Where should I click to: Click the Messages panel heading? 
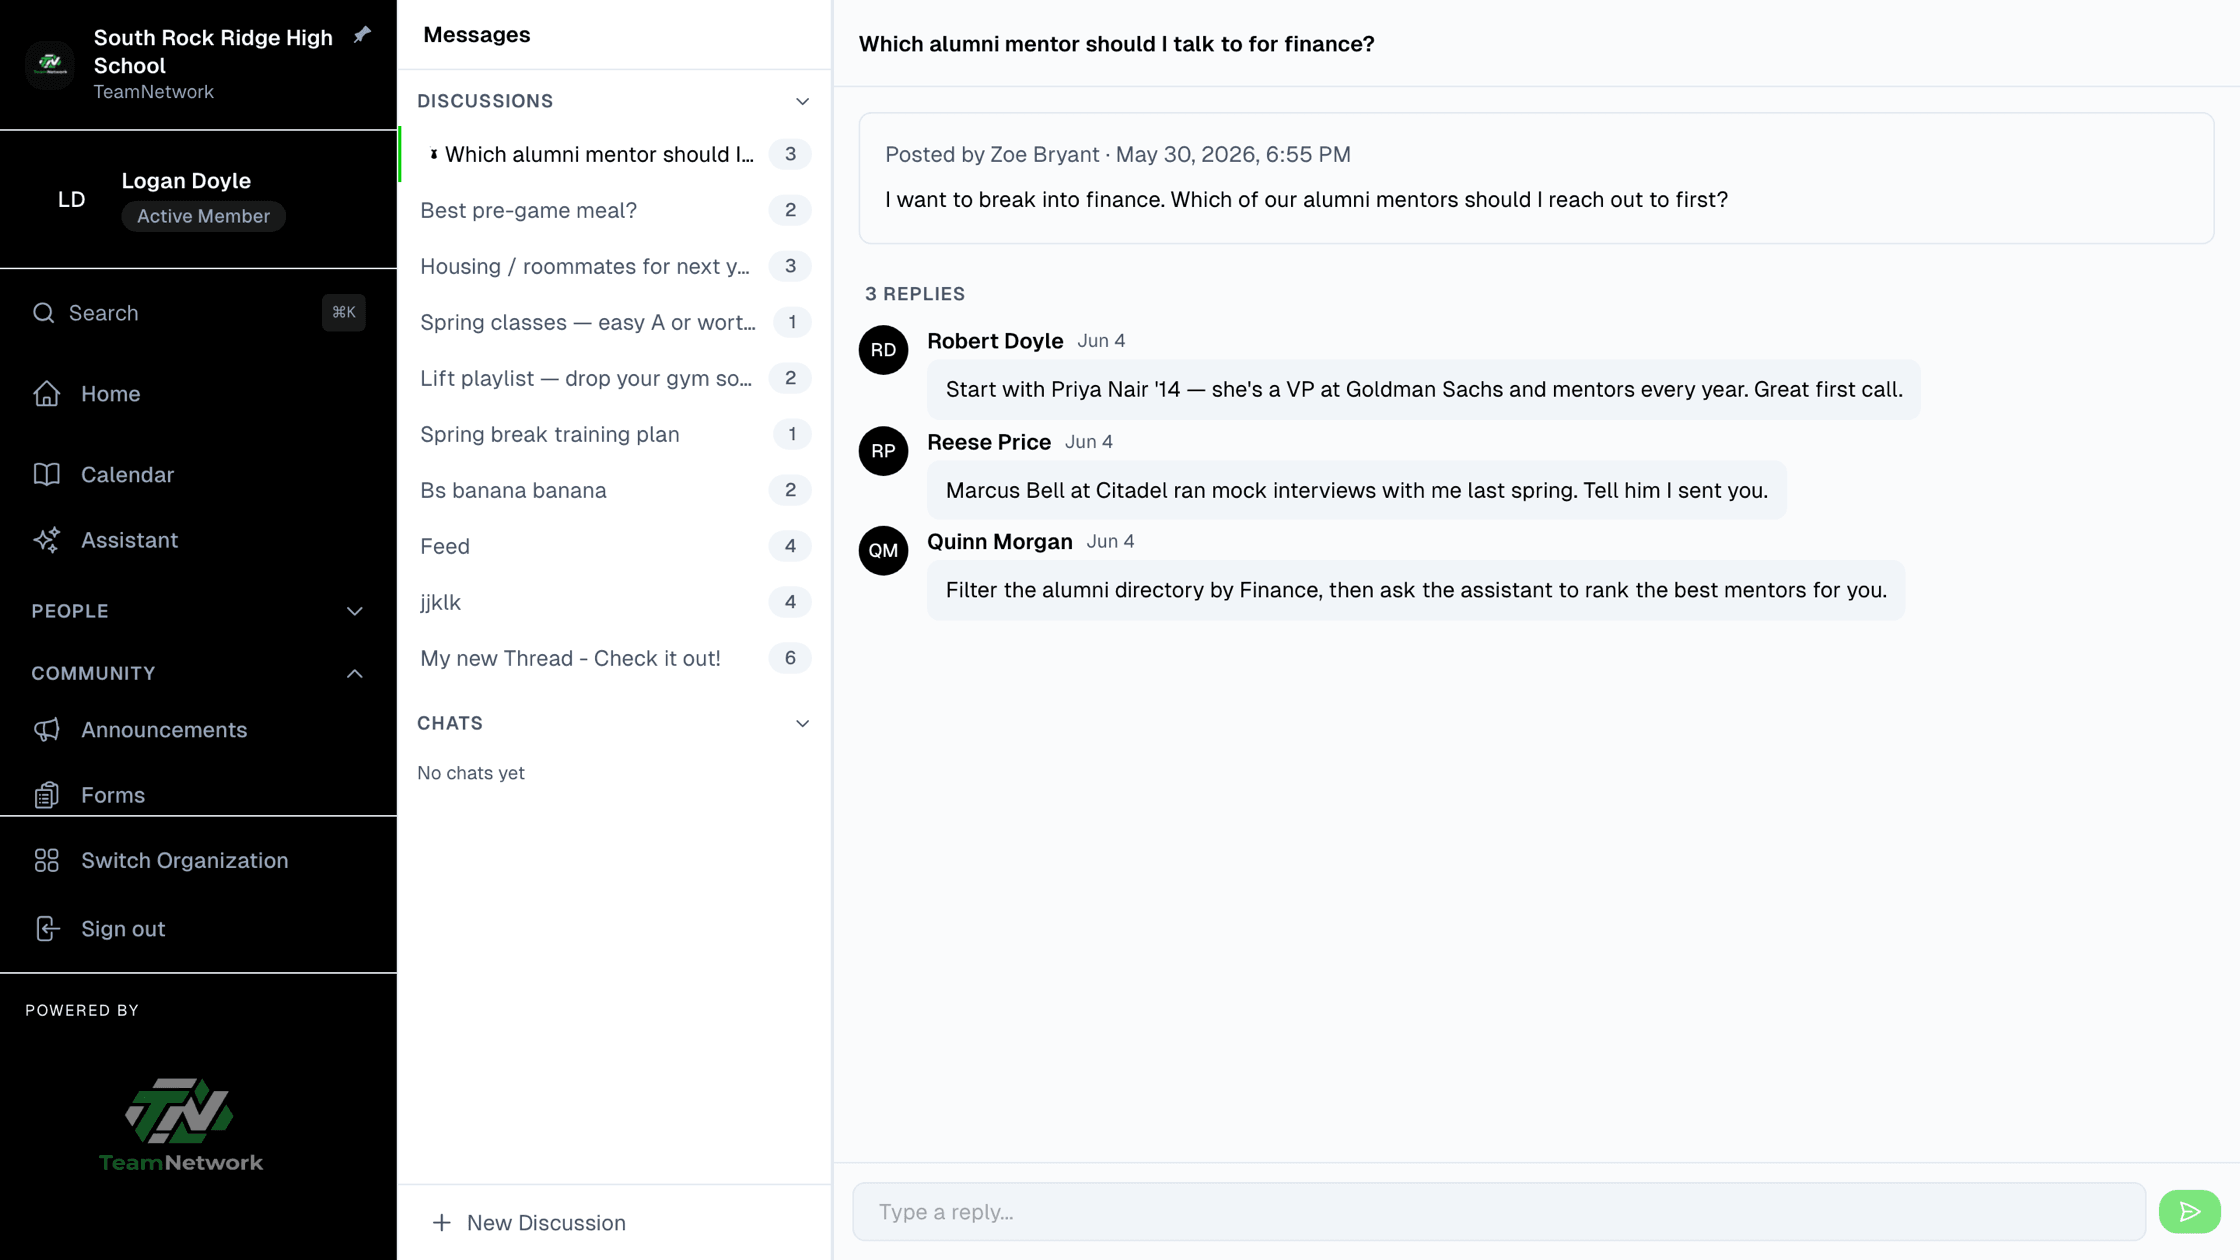[x=477, y=35]
